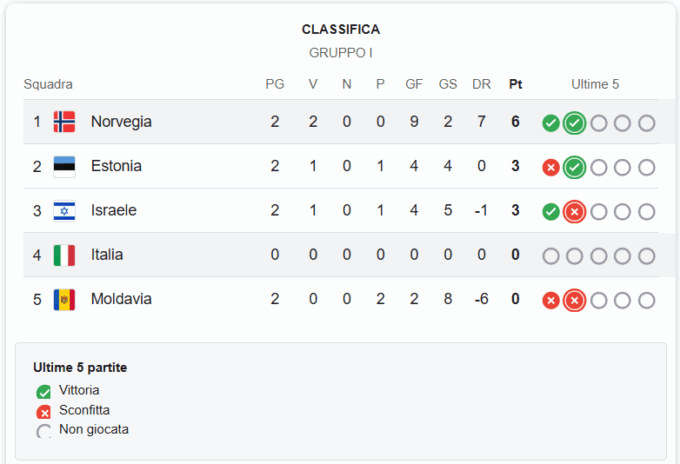The height and width of the screenshot is (464, 680).
Task: Click the DR column header
Action: tap(481, 84)
